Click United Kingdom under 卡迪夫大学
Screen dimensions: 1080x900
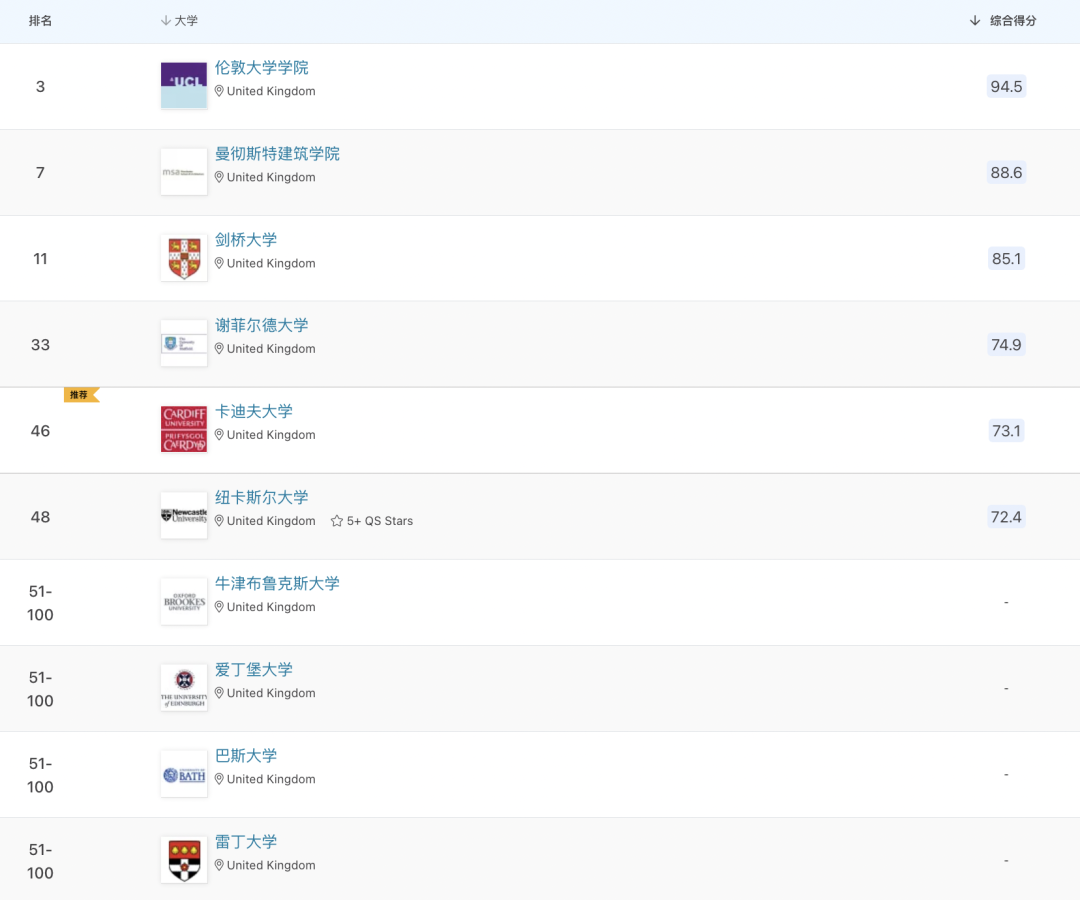pos(271,435)
